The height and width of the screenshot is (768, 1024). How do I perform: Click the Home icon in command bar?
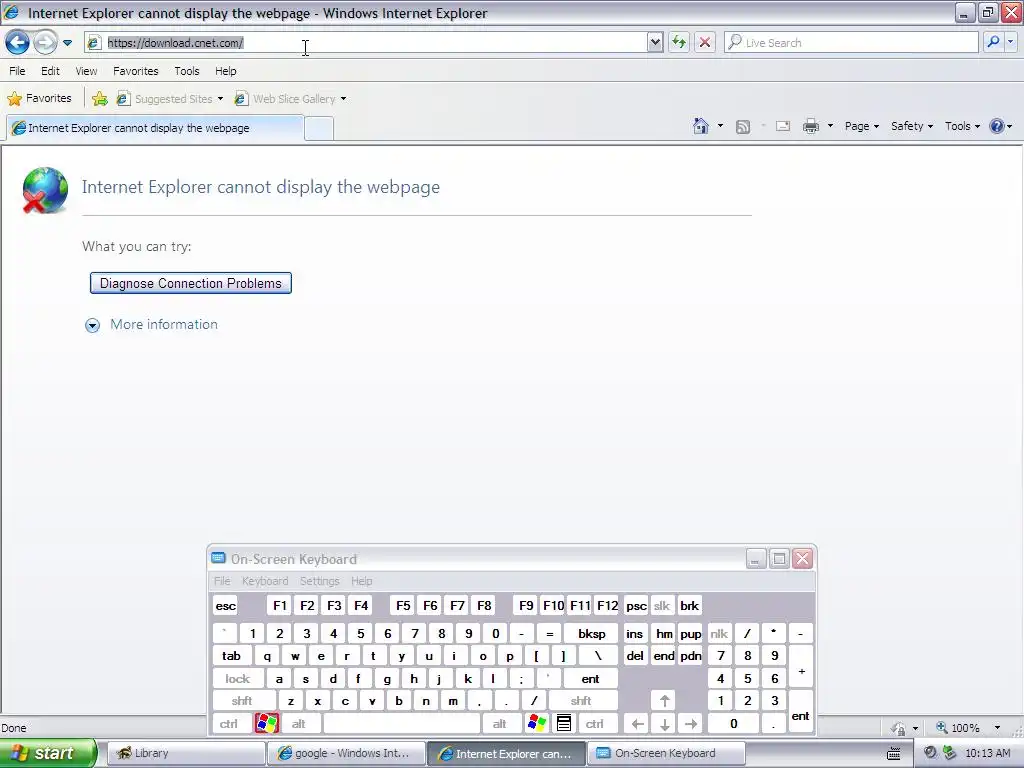tap(701, 126)
